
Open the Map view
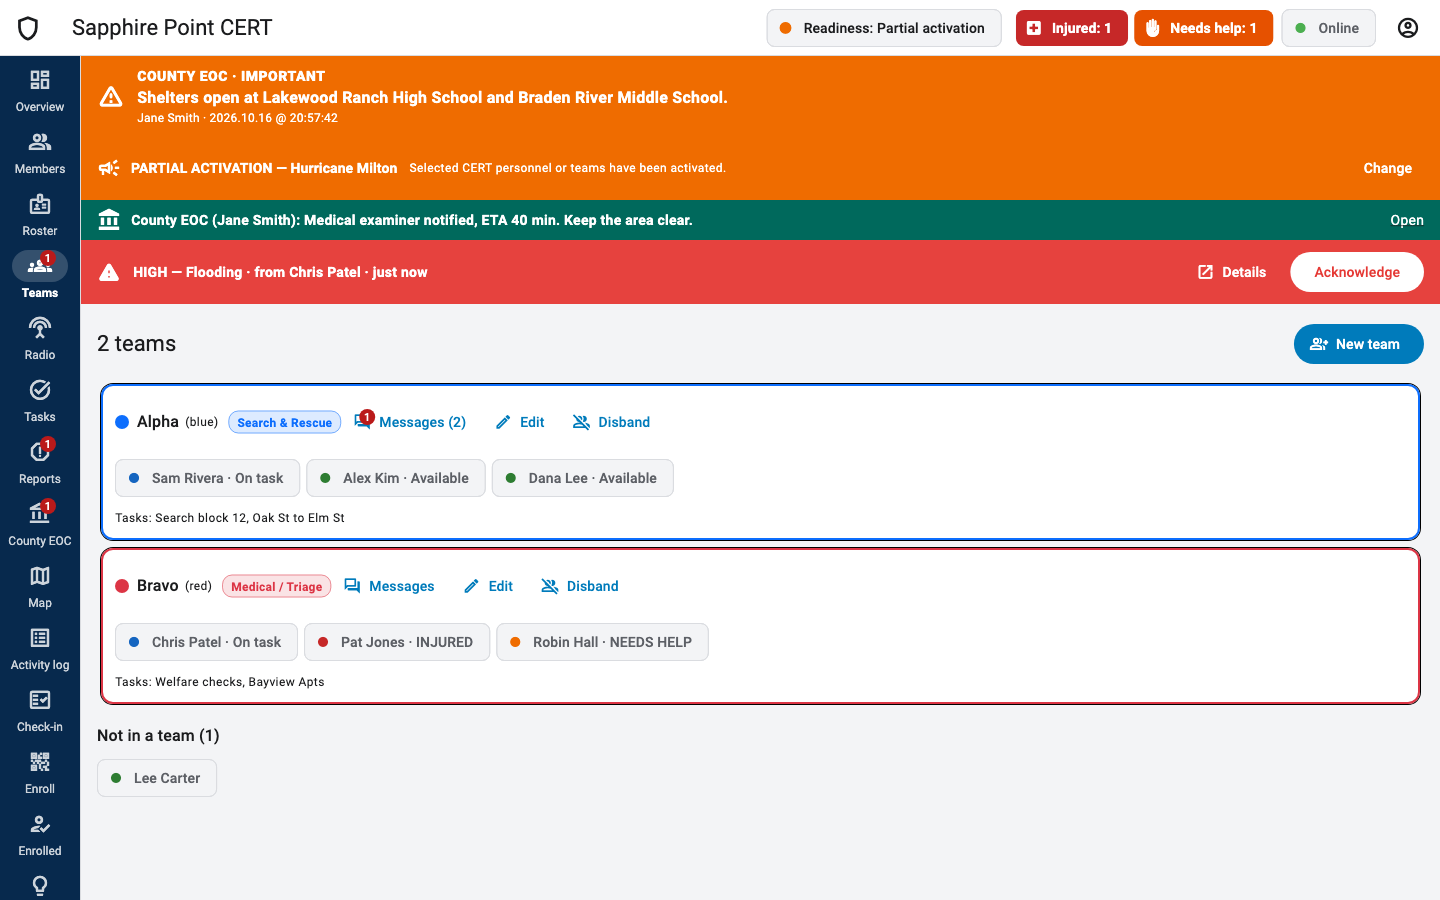[40, 587]
